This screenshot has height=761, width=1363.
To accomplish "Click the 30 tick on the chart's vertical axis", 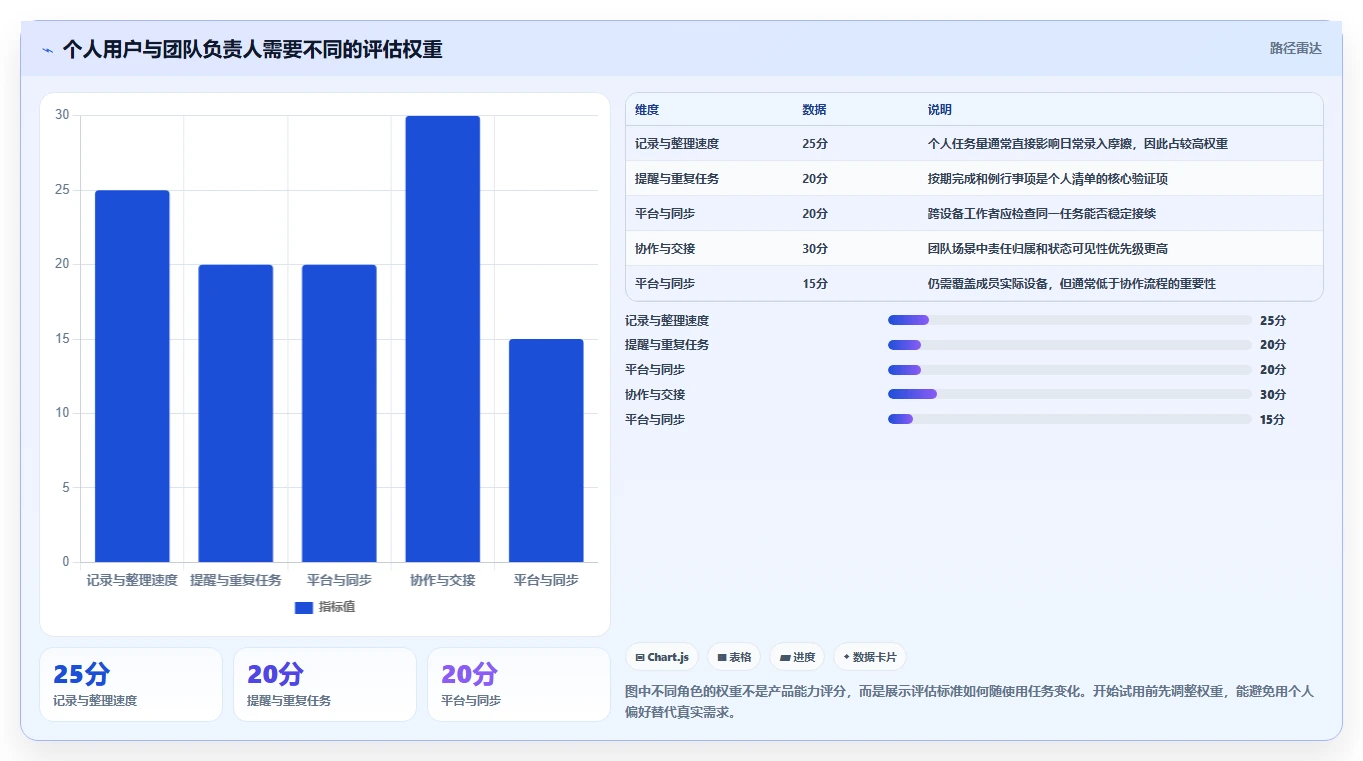I will click(62, 115).
